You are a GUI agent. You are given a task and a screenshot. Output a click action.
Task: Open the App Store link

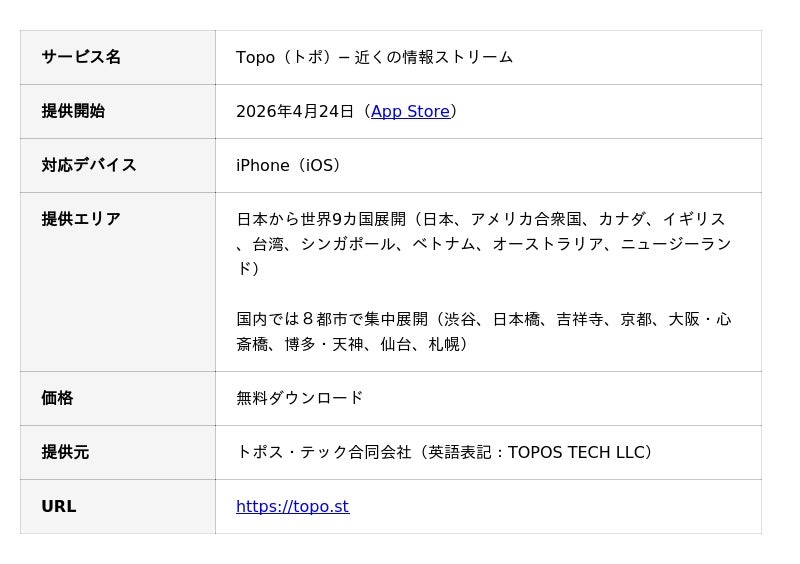pyautogui.click(x=410, y=112)
